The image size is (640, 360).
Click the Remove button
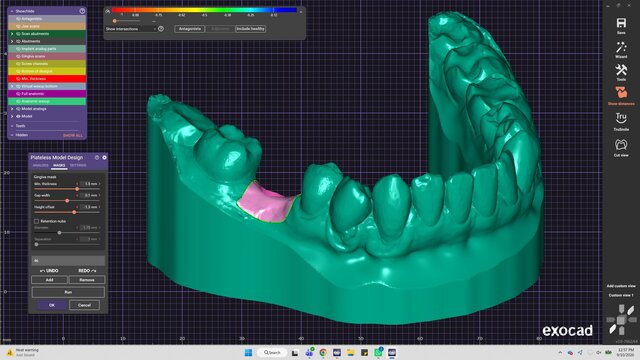pos(87,280)
